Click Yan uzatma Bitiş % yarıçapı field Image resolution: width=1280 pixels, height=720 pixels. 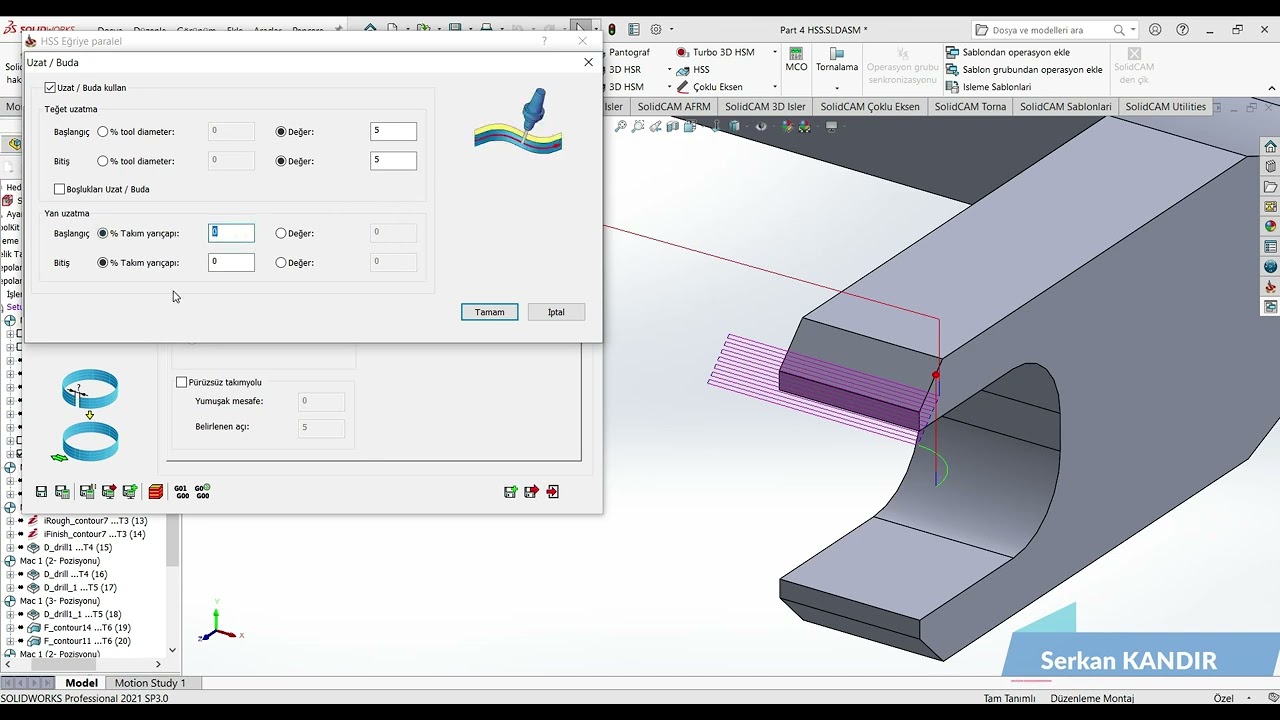coord(231,262)
